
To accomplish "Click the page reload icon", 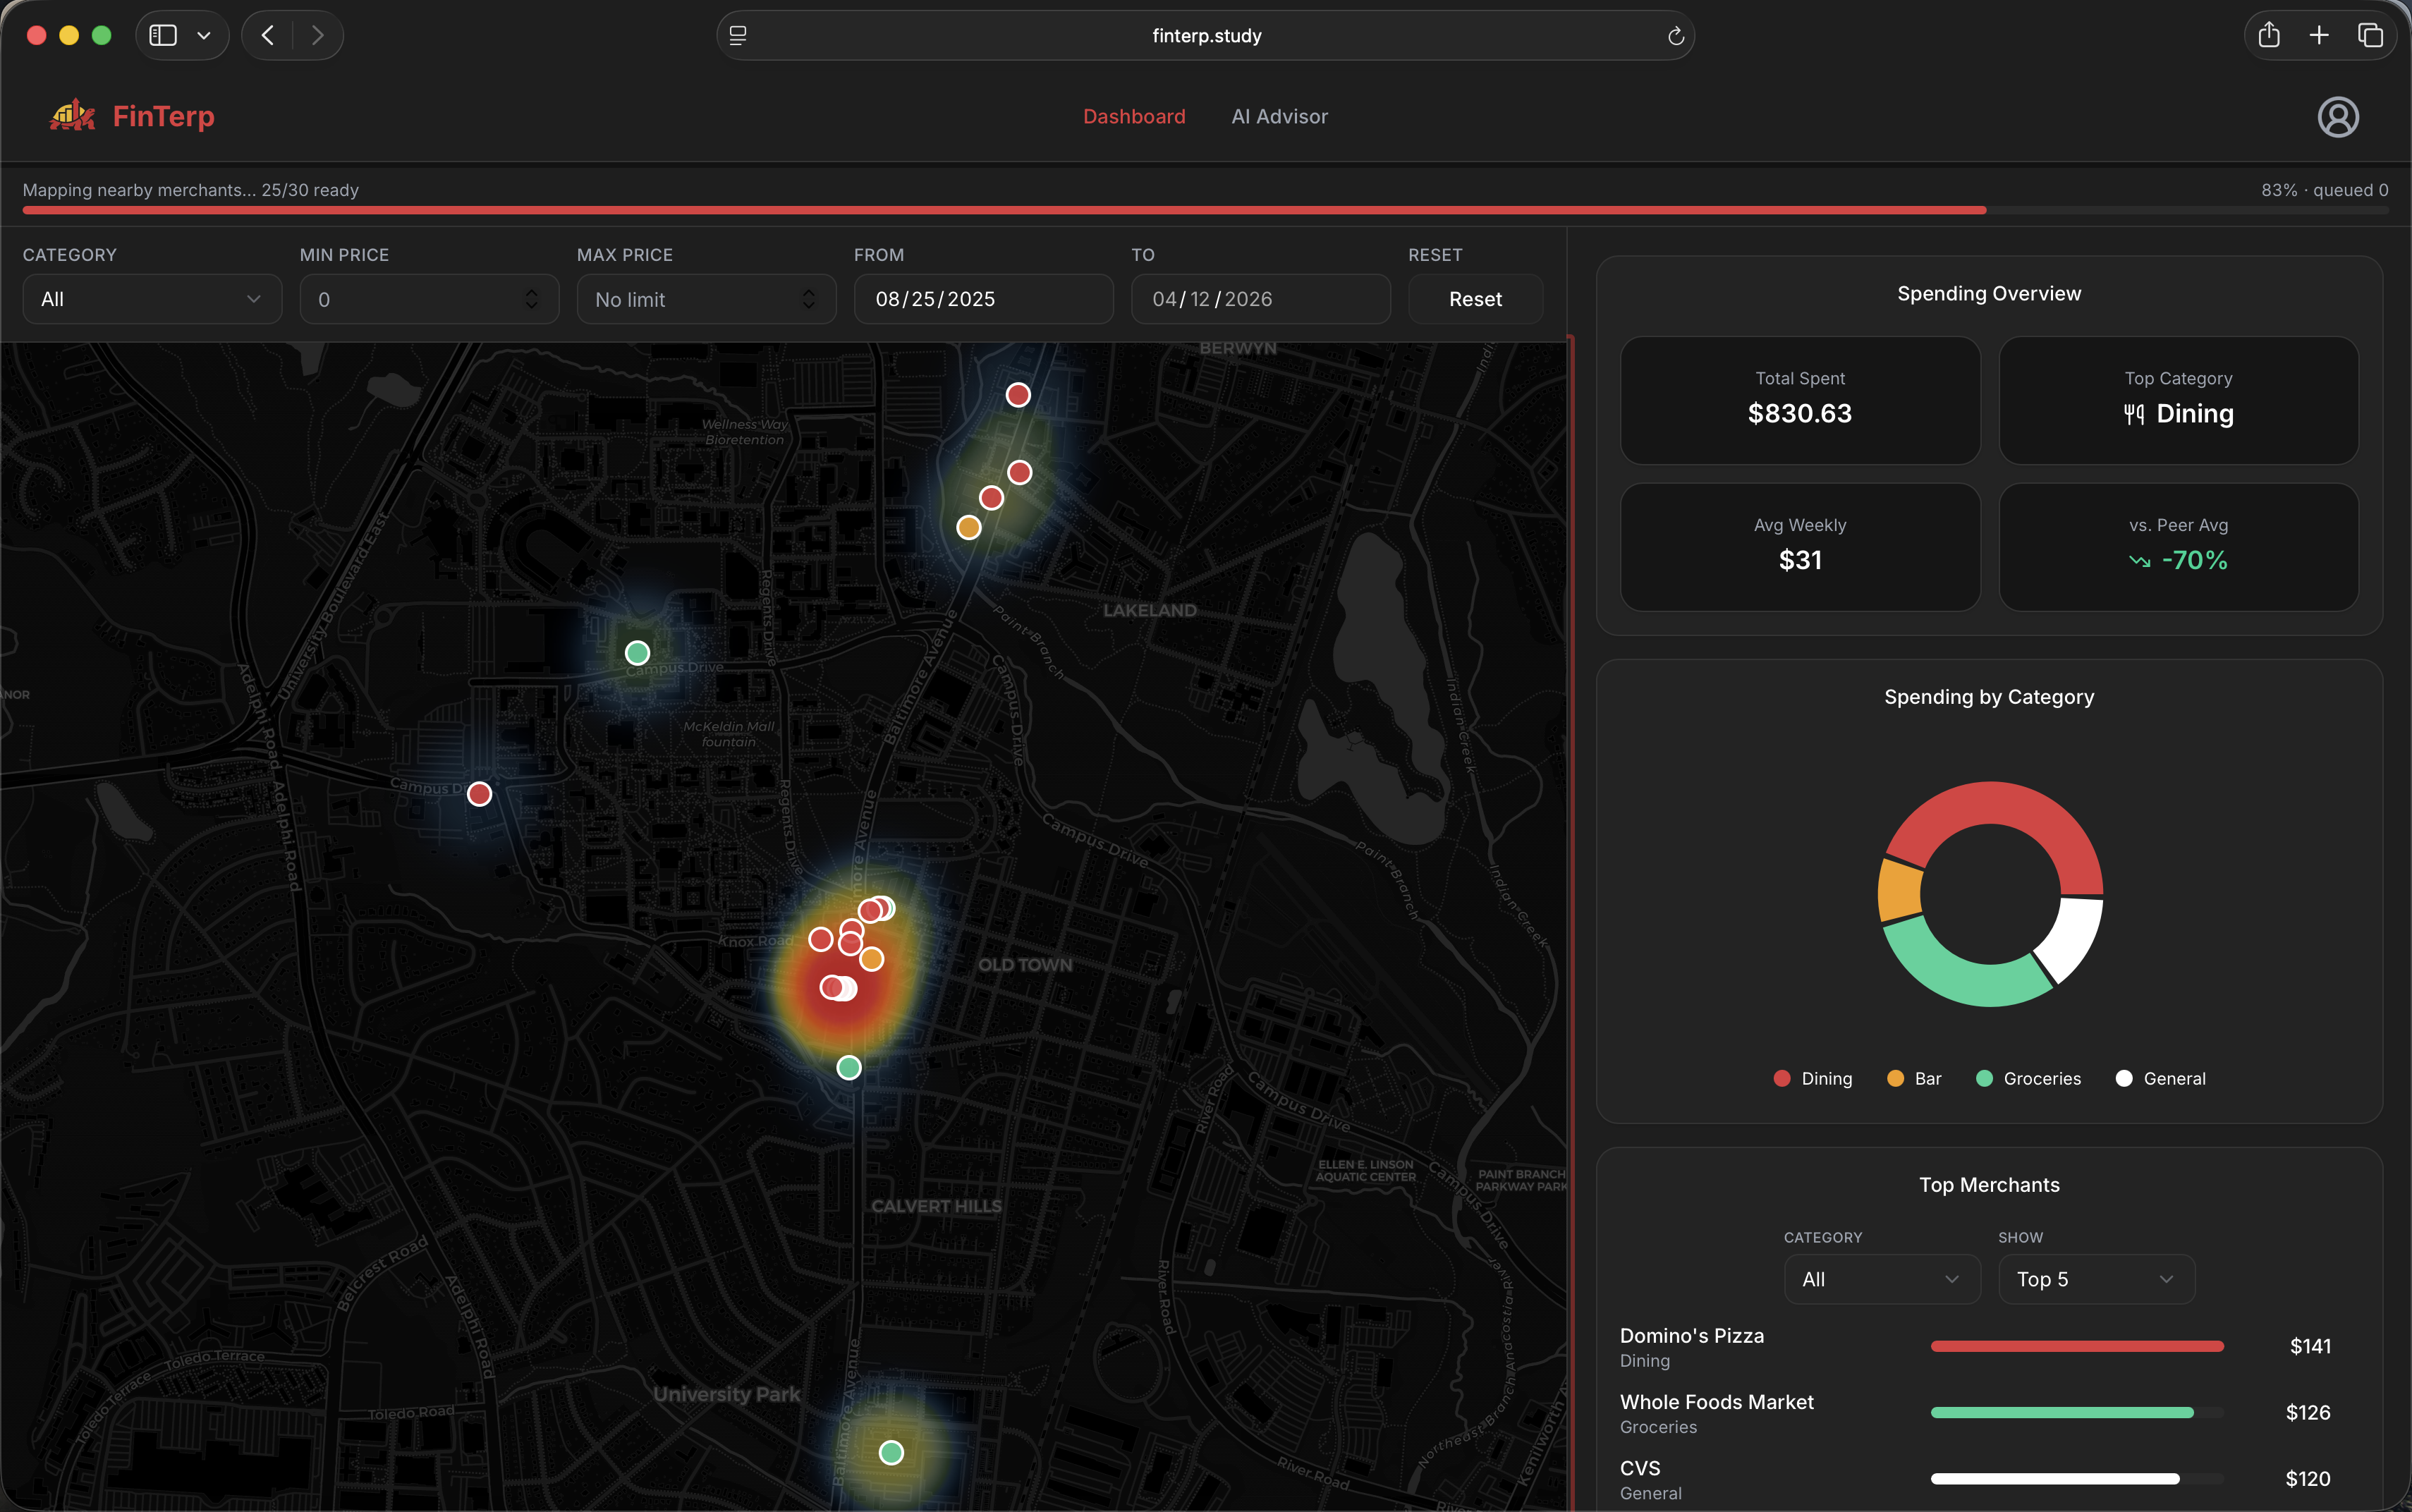I will 1675,36.
